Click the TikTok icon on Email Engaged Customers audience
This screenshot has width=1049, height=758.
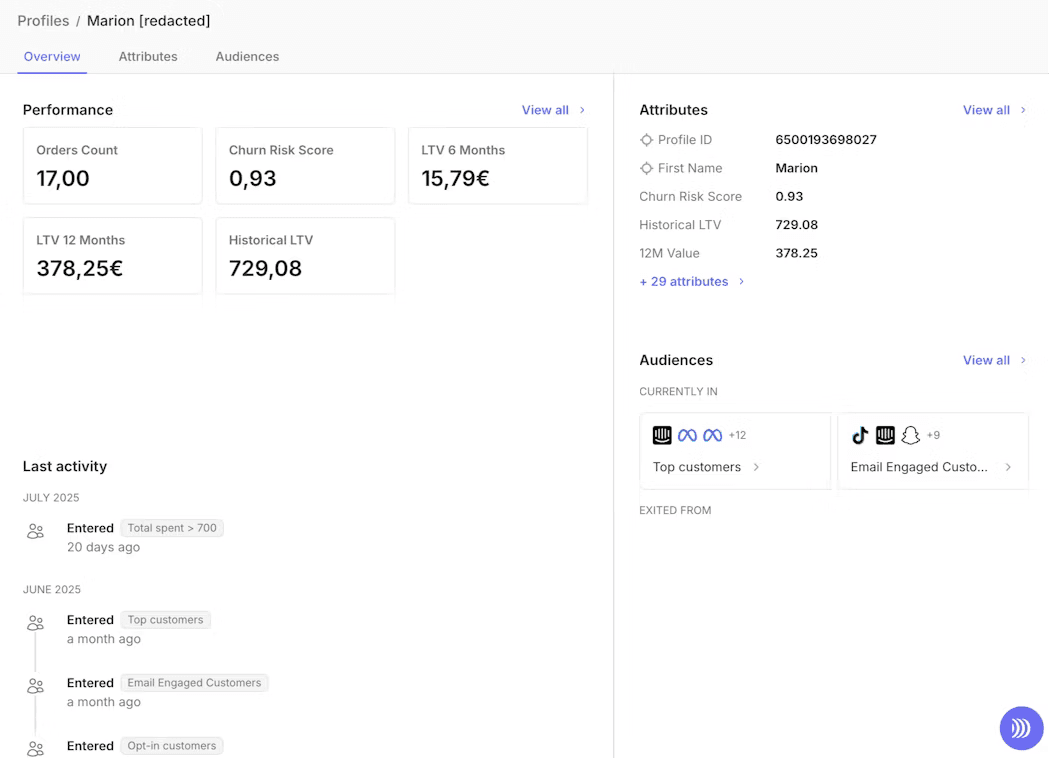[x=860, y=435]
